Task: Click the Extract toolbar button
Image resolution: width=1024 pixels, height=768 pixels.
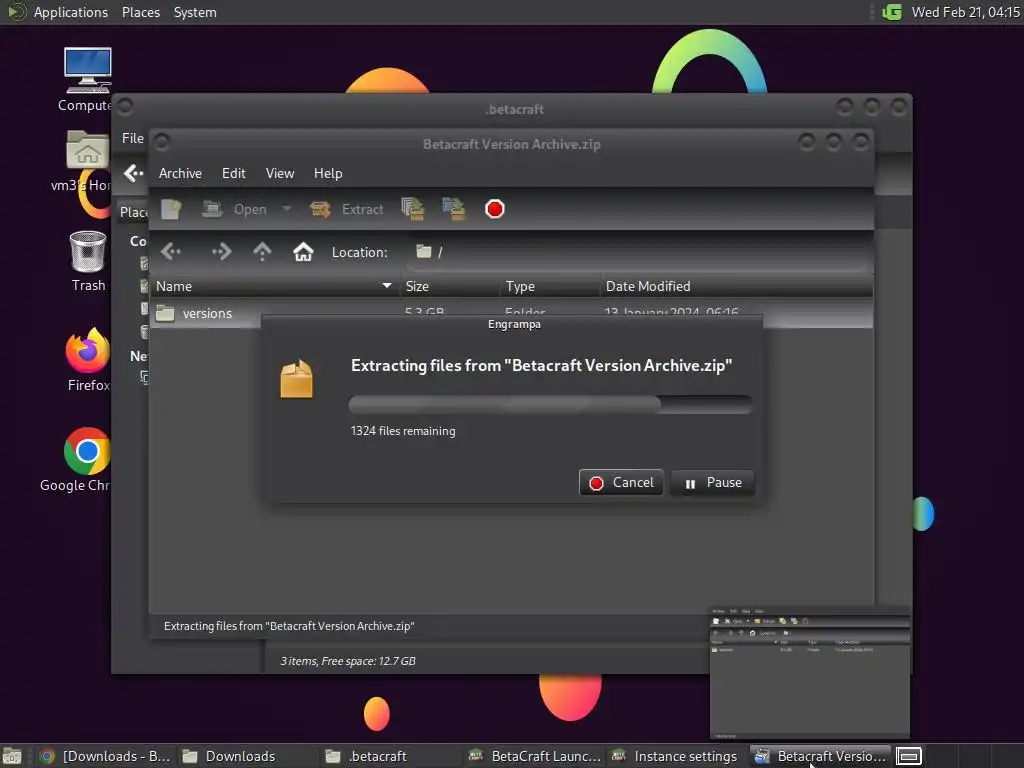Action: 347,209
